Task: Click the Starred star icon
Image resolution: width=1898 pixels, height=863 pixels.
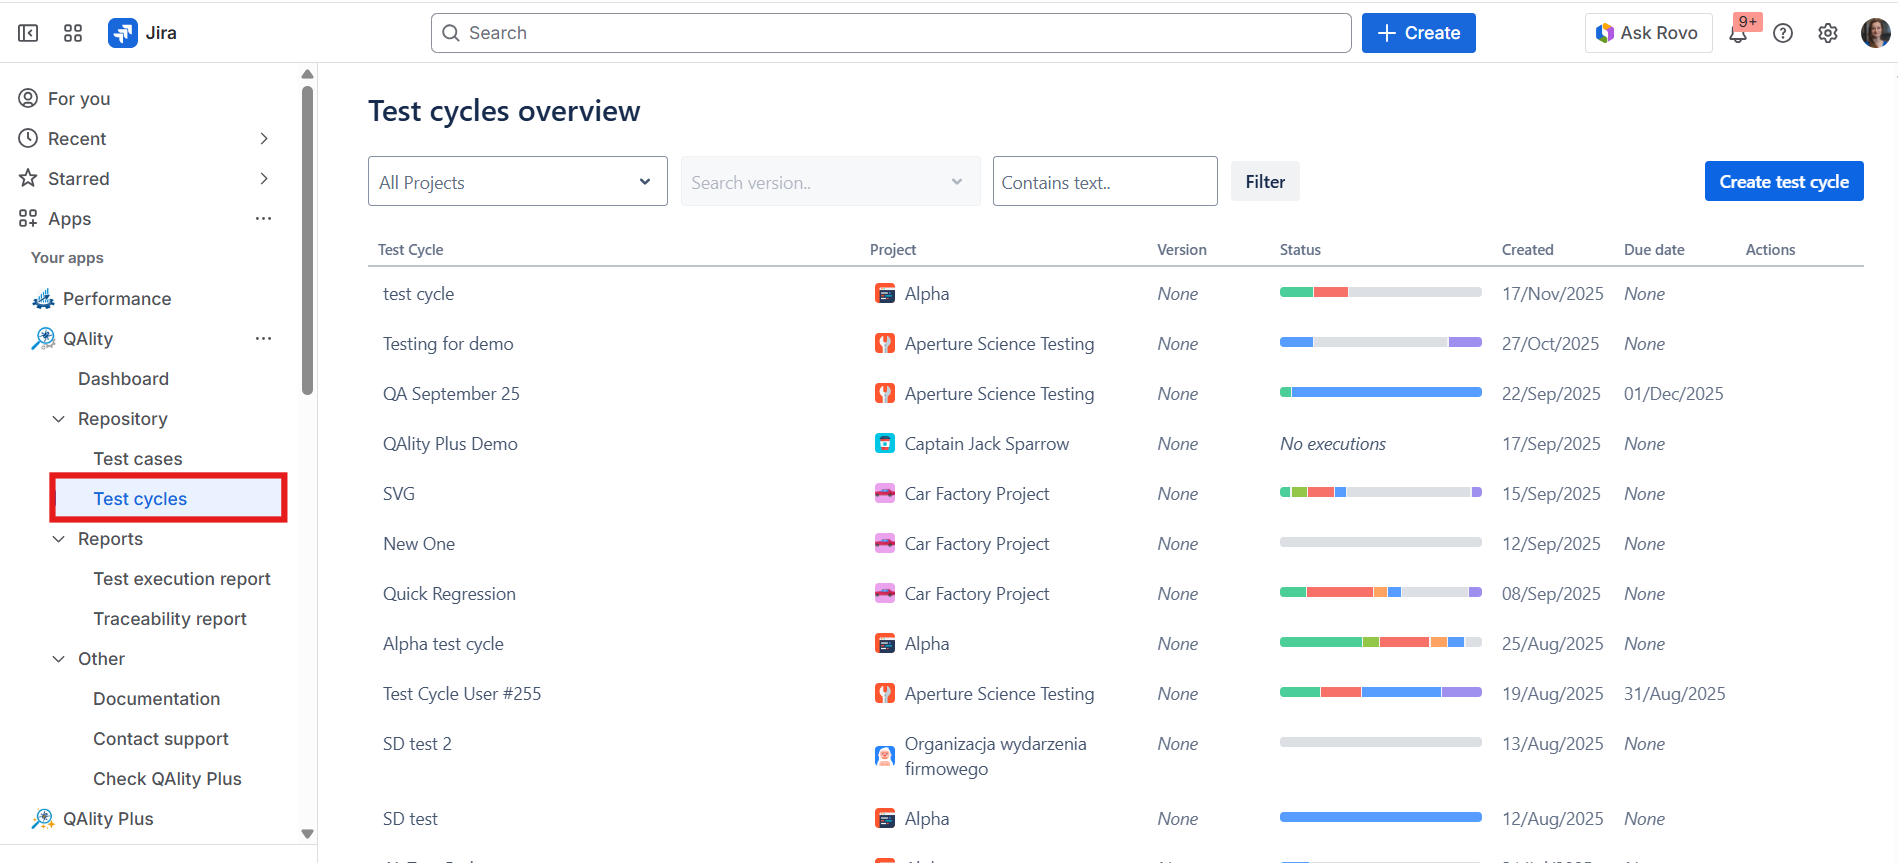Action: click(x=28, y=178)
